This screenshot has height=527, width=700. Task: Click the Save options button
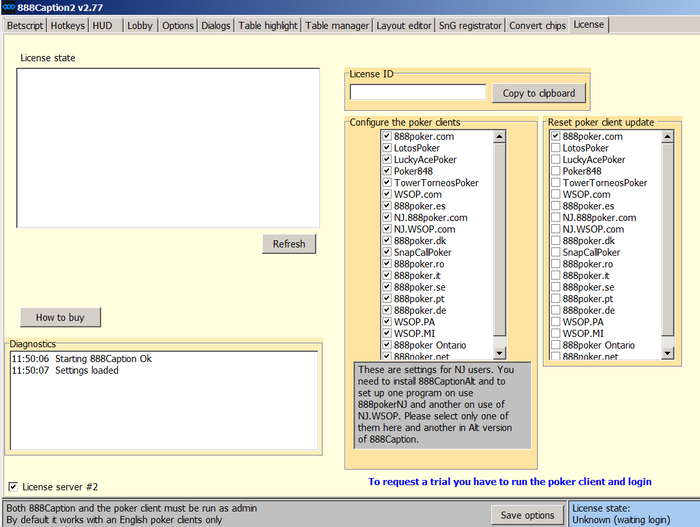527,515
